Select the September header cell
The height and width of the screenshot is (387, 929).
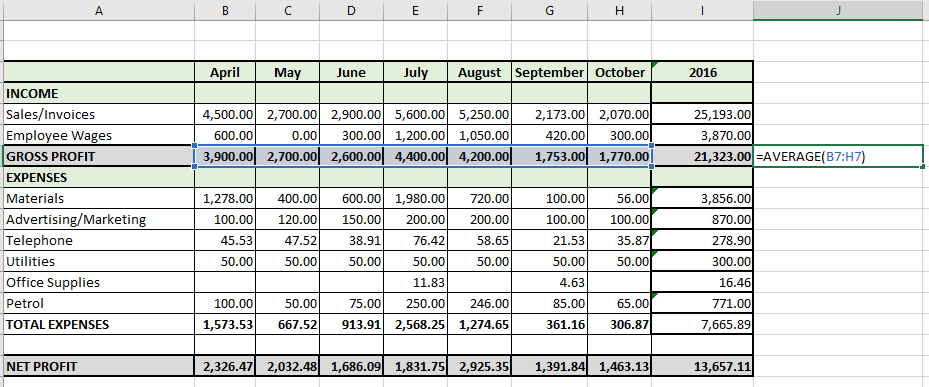pyautogui.click(x=550, y=72)
